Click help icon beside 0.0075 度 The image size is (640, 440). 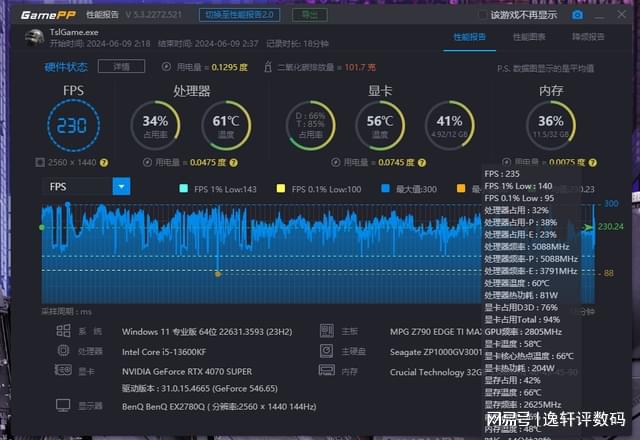pyautogui.click(x=593, y=162)
